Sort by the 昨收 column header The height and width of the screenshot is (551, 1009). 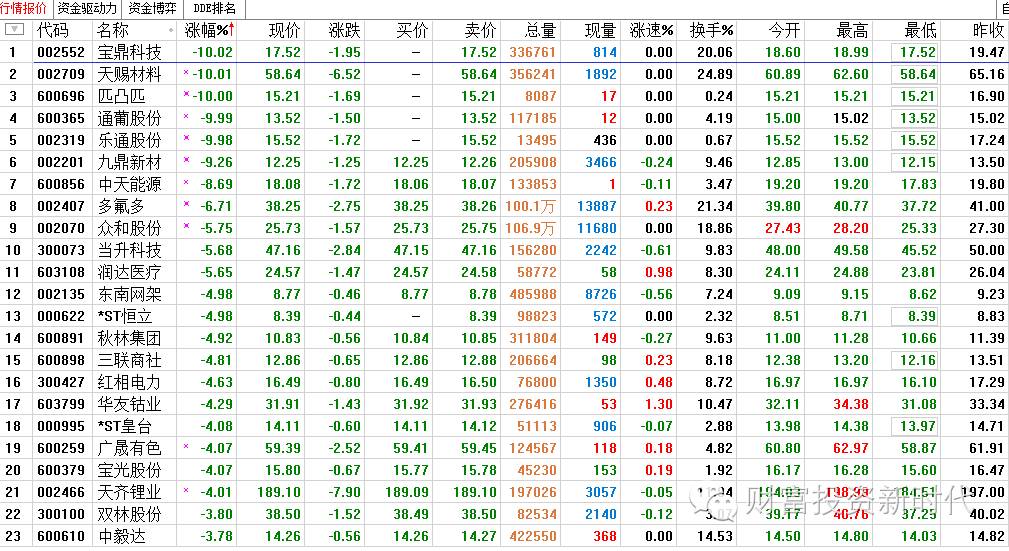[x=988, y=30]
